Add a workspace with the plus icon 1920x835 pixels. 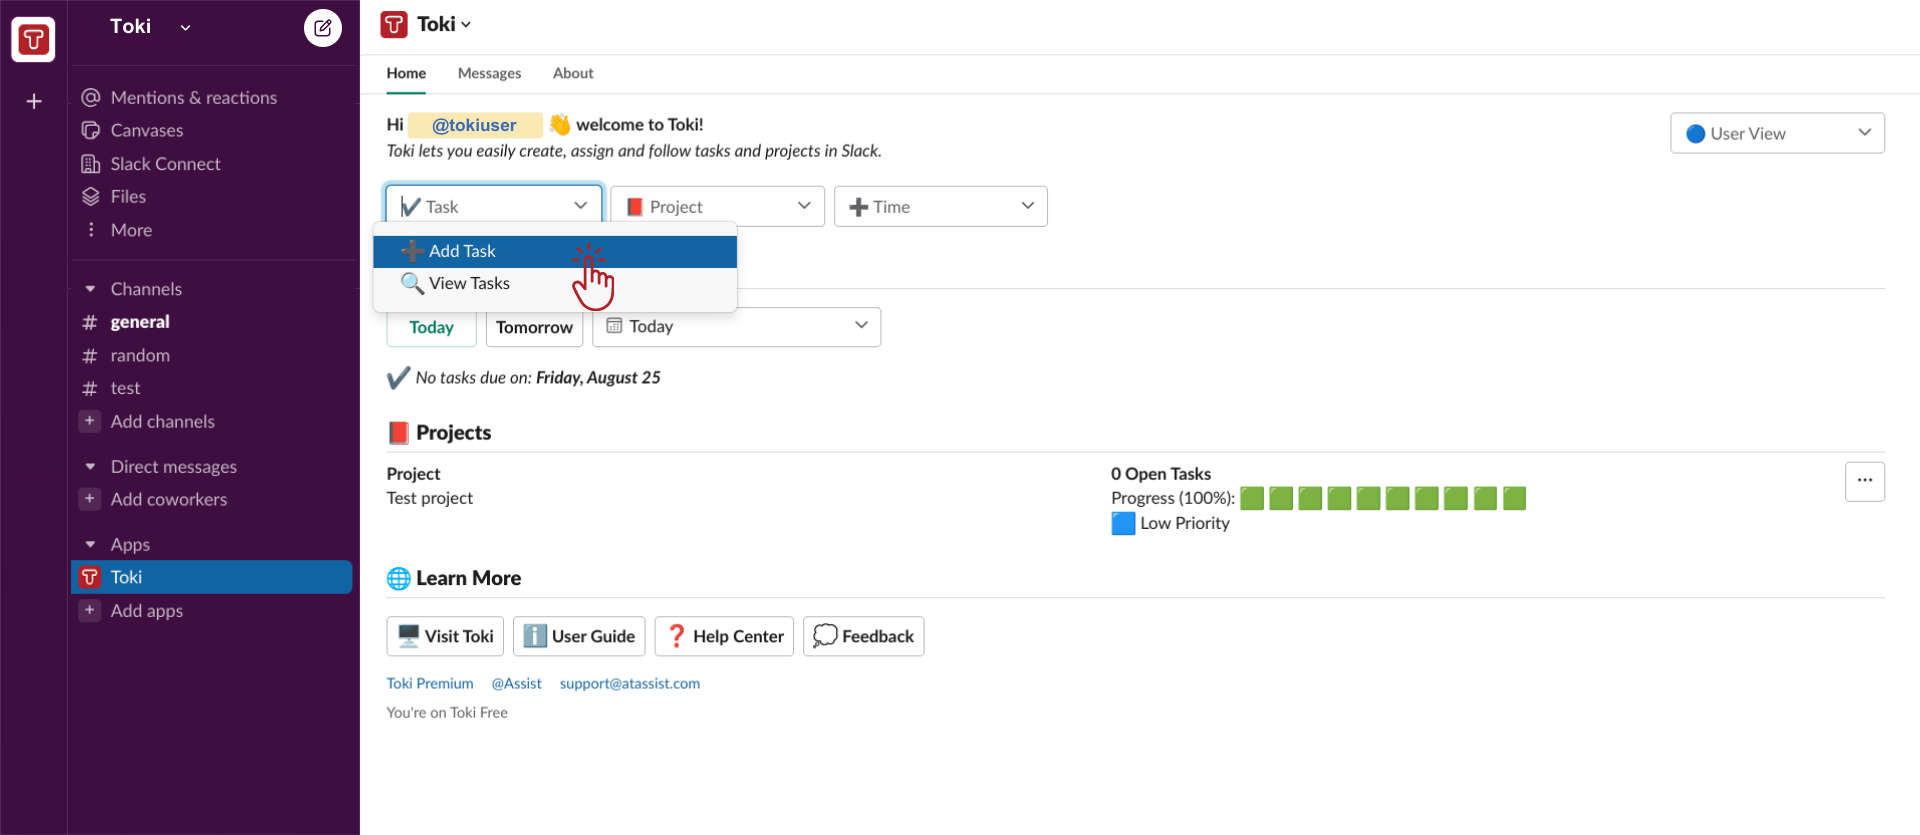[34, 101]
